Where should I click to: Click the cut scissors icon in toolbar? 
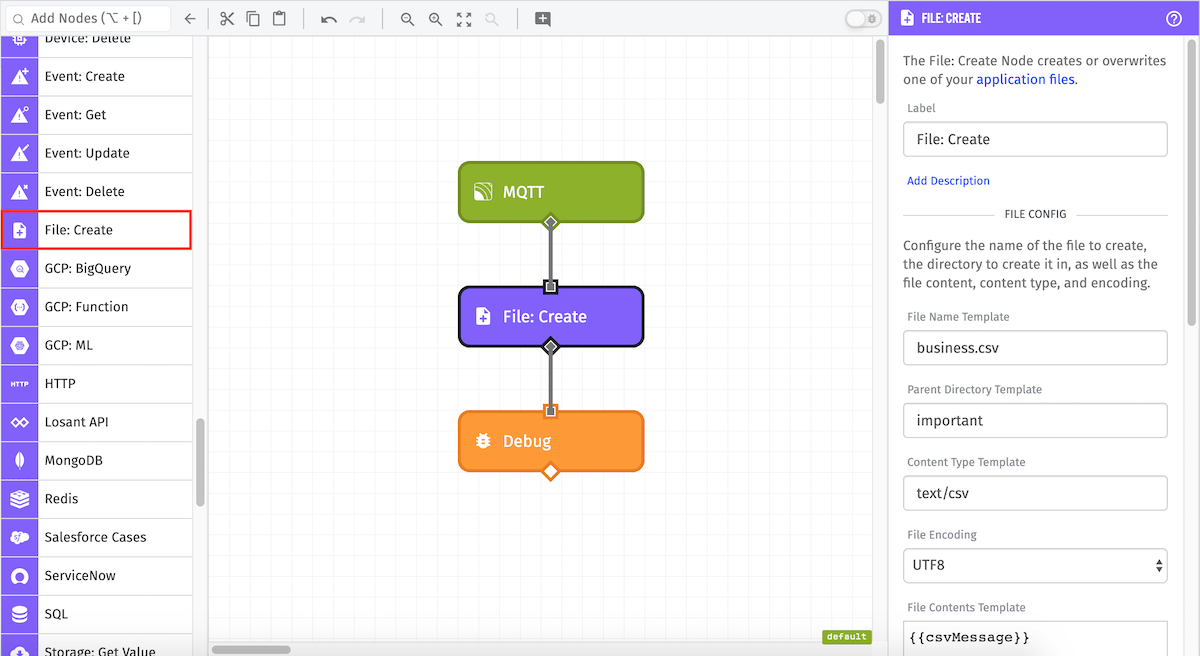click(227, 18)
